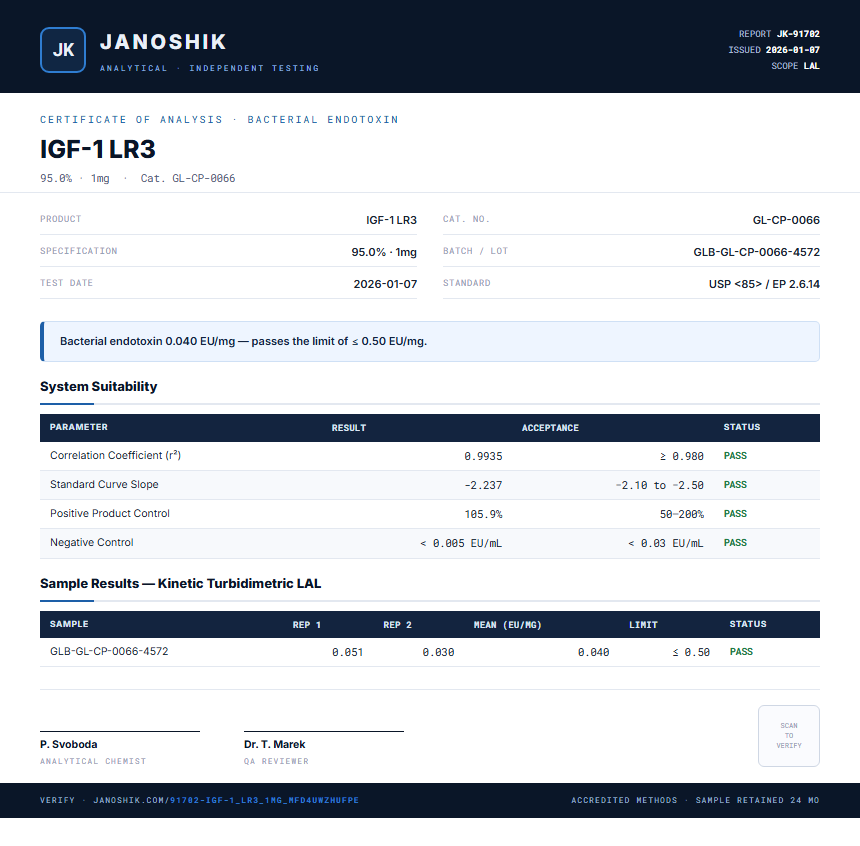Open the janoshik.com verification link in footer
Viewport: 860px width, 846px height.
coord(226,800)
